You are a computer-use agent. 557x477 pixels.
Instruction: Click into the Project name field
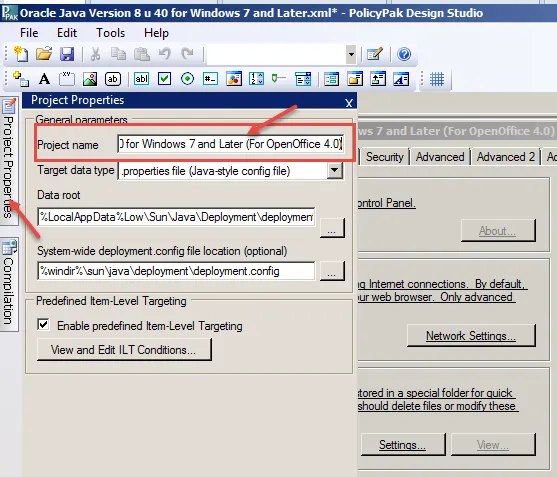point(231,144)
